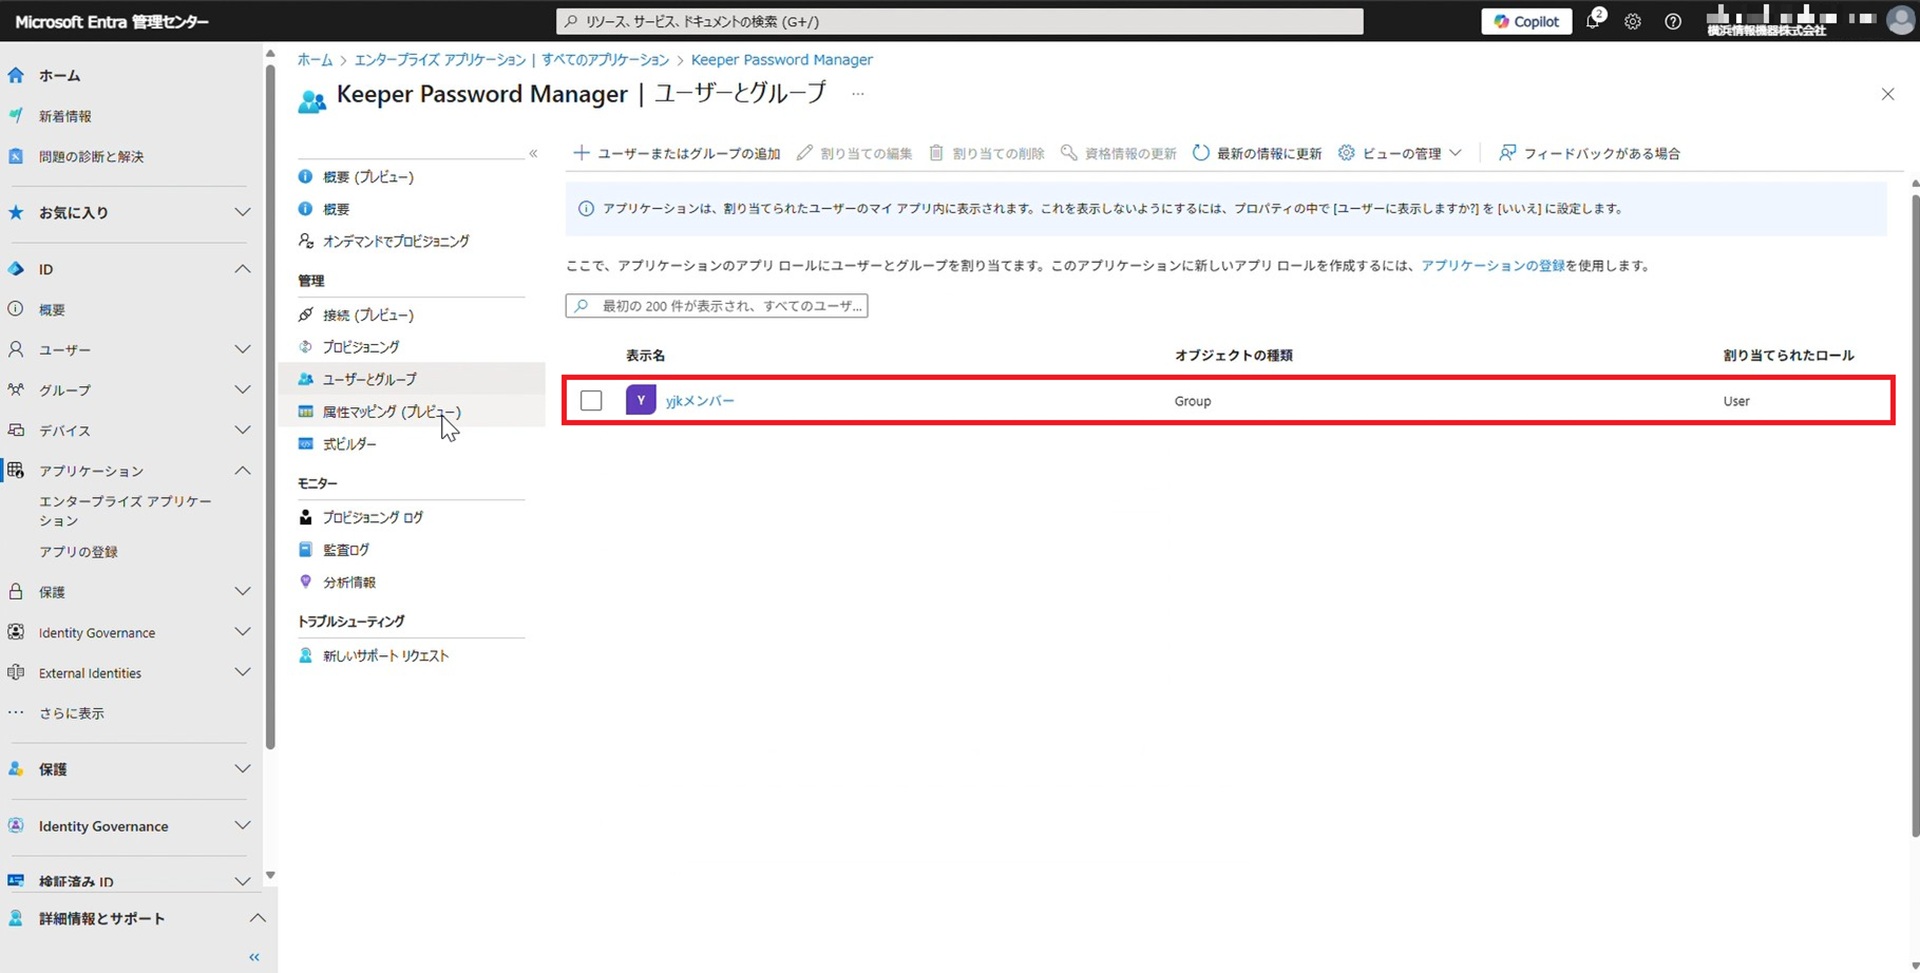Click the help question mark icon

click(x=1672, y=21)
